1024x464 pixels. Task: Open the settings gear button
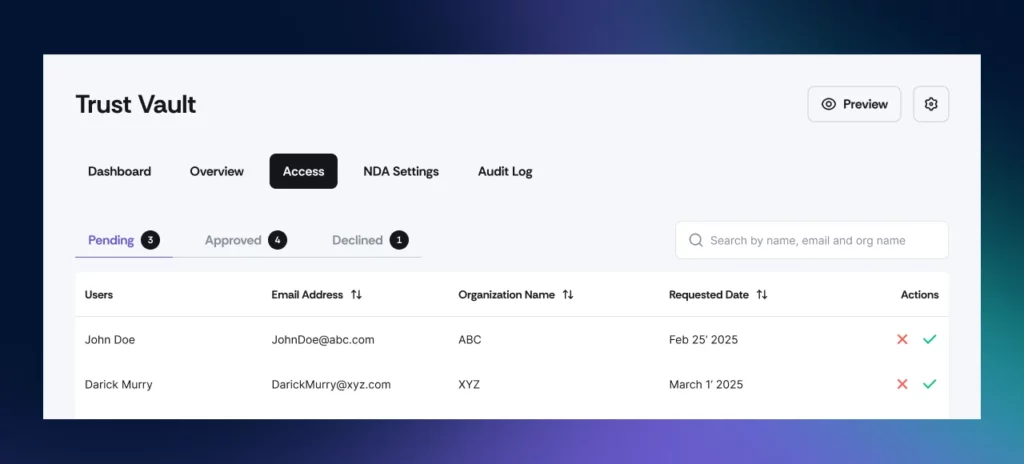931,104
